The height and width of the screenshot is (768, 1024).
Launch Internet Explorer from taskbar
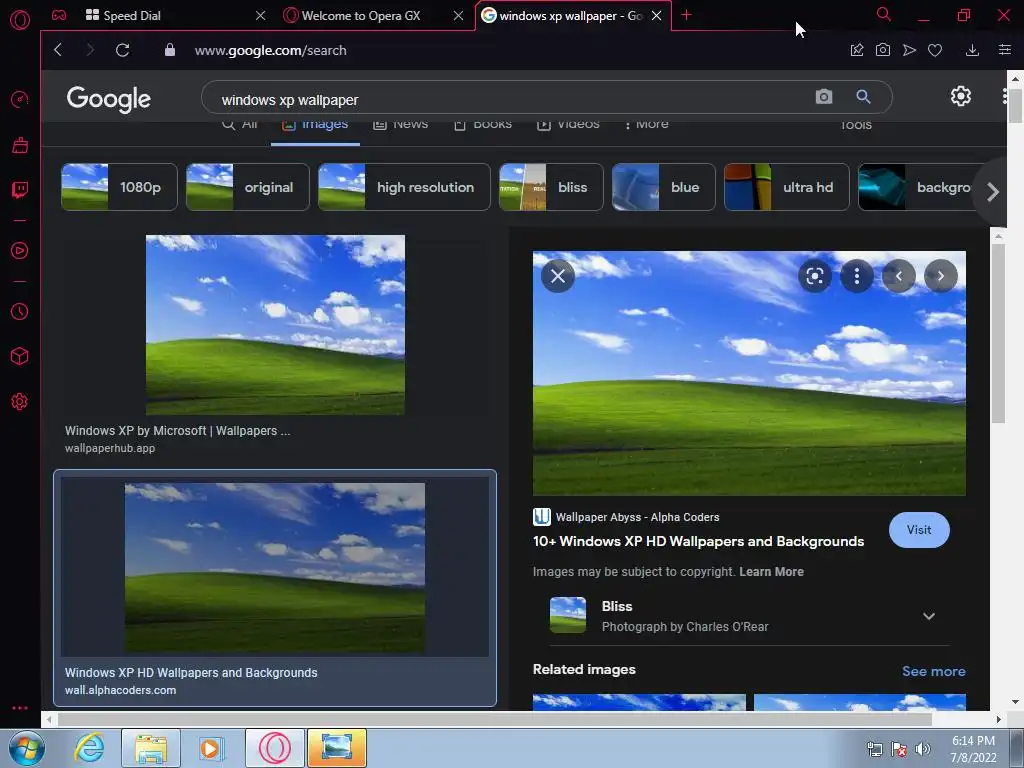coord(89,748)
